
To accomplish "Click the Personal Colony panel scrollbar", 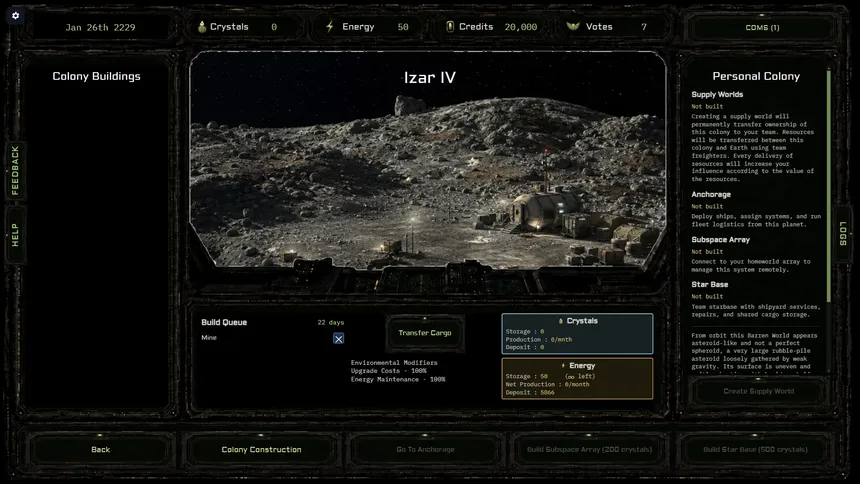I will click(x=828, y=187).
